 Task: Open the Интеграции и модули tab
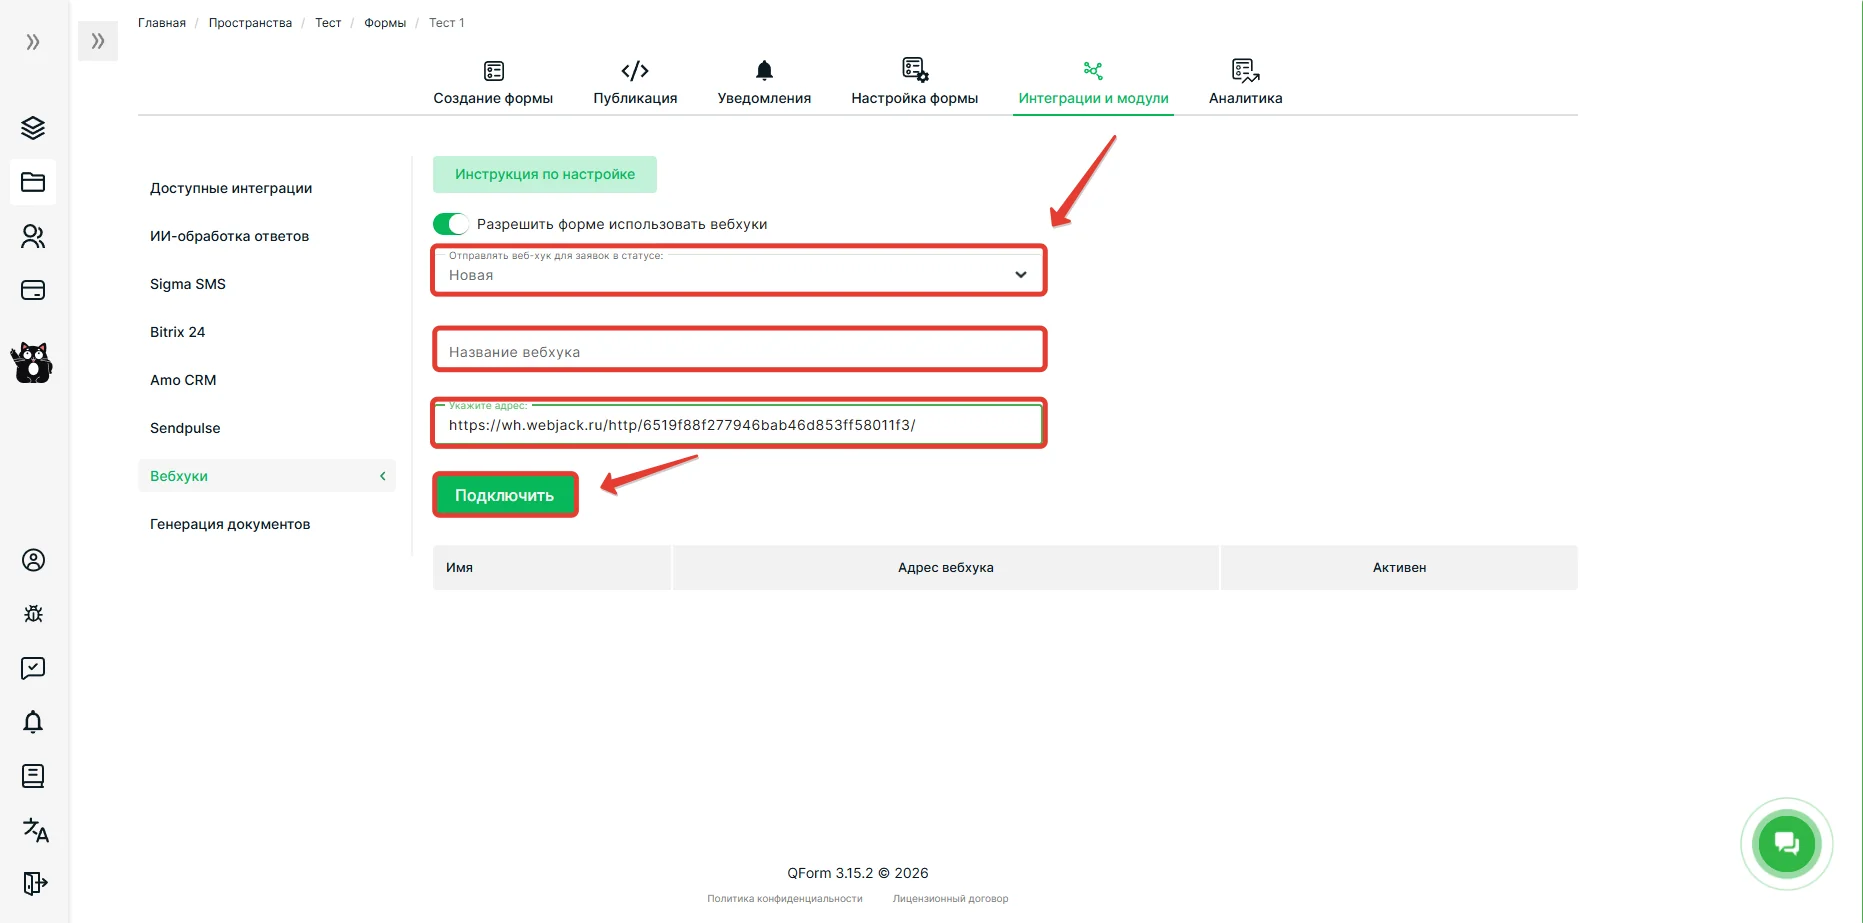(1093, 83)
